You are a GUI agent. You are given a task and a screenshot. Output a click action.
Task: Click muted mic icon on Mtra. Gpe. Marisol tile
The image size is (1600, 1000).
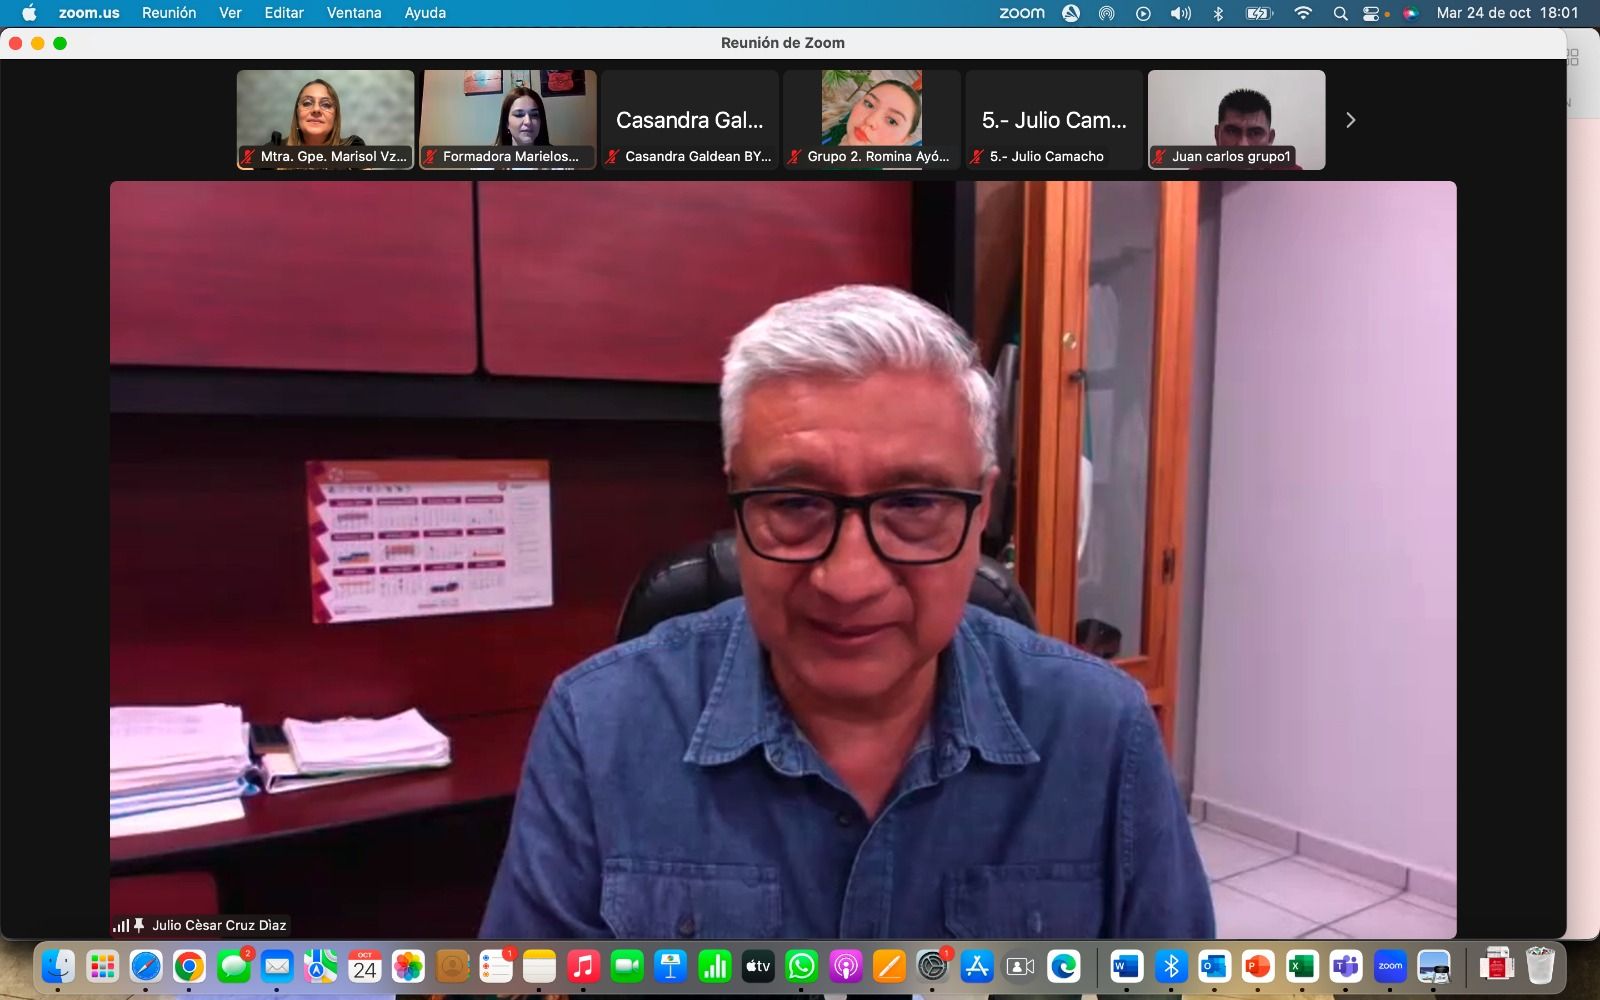click(x=248, y=157)
